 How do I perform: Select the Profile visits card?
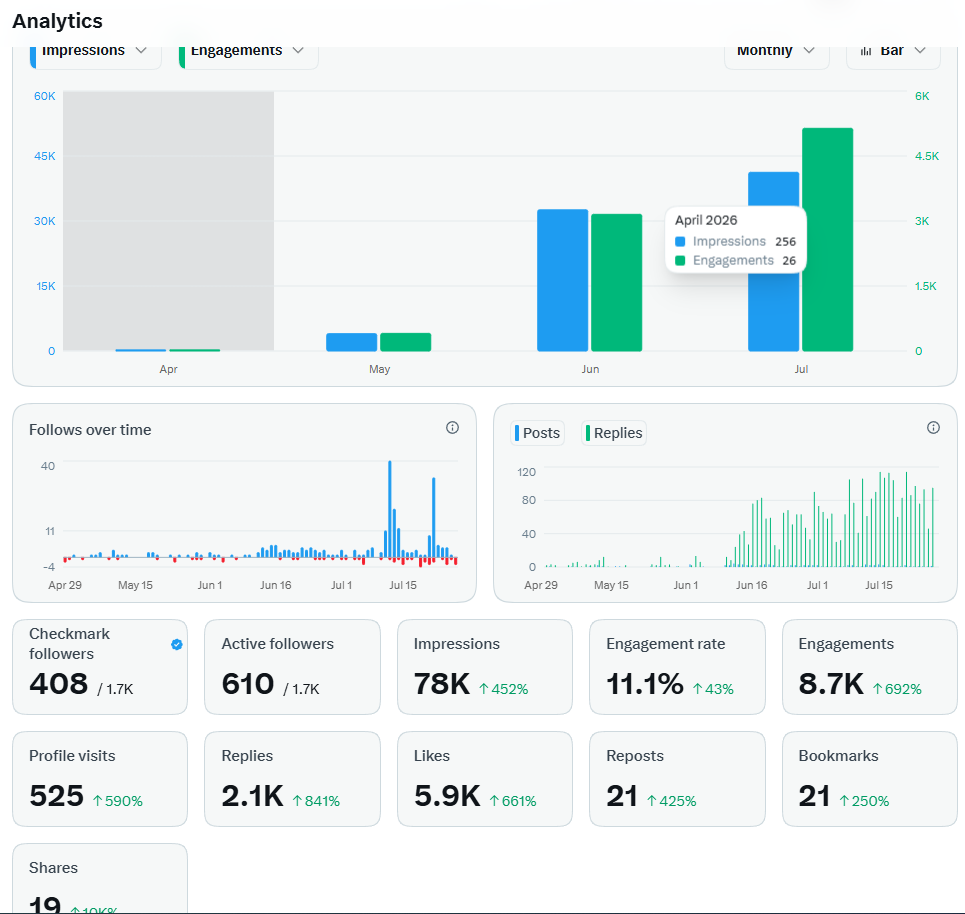(100, 779)
